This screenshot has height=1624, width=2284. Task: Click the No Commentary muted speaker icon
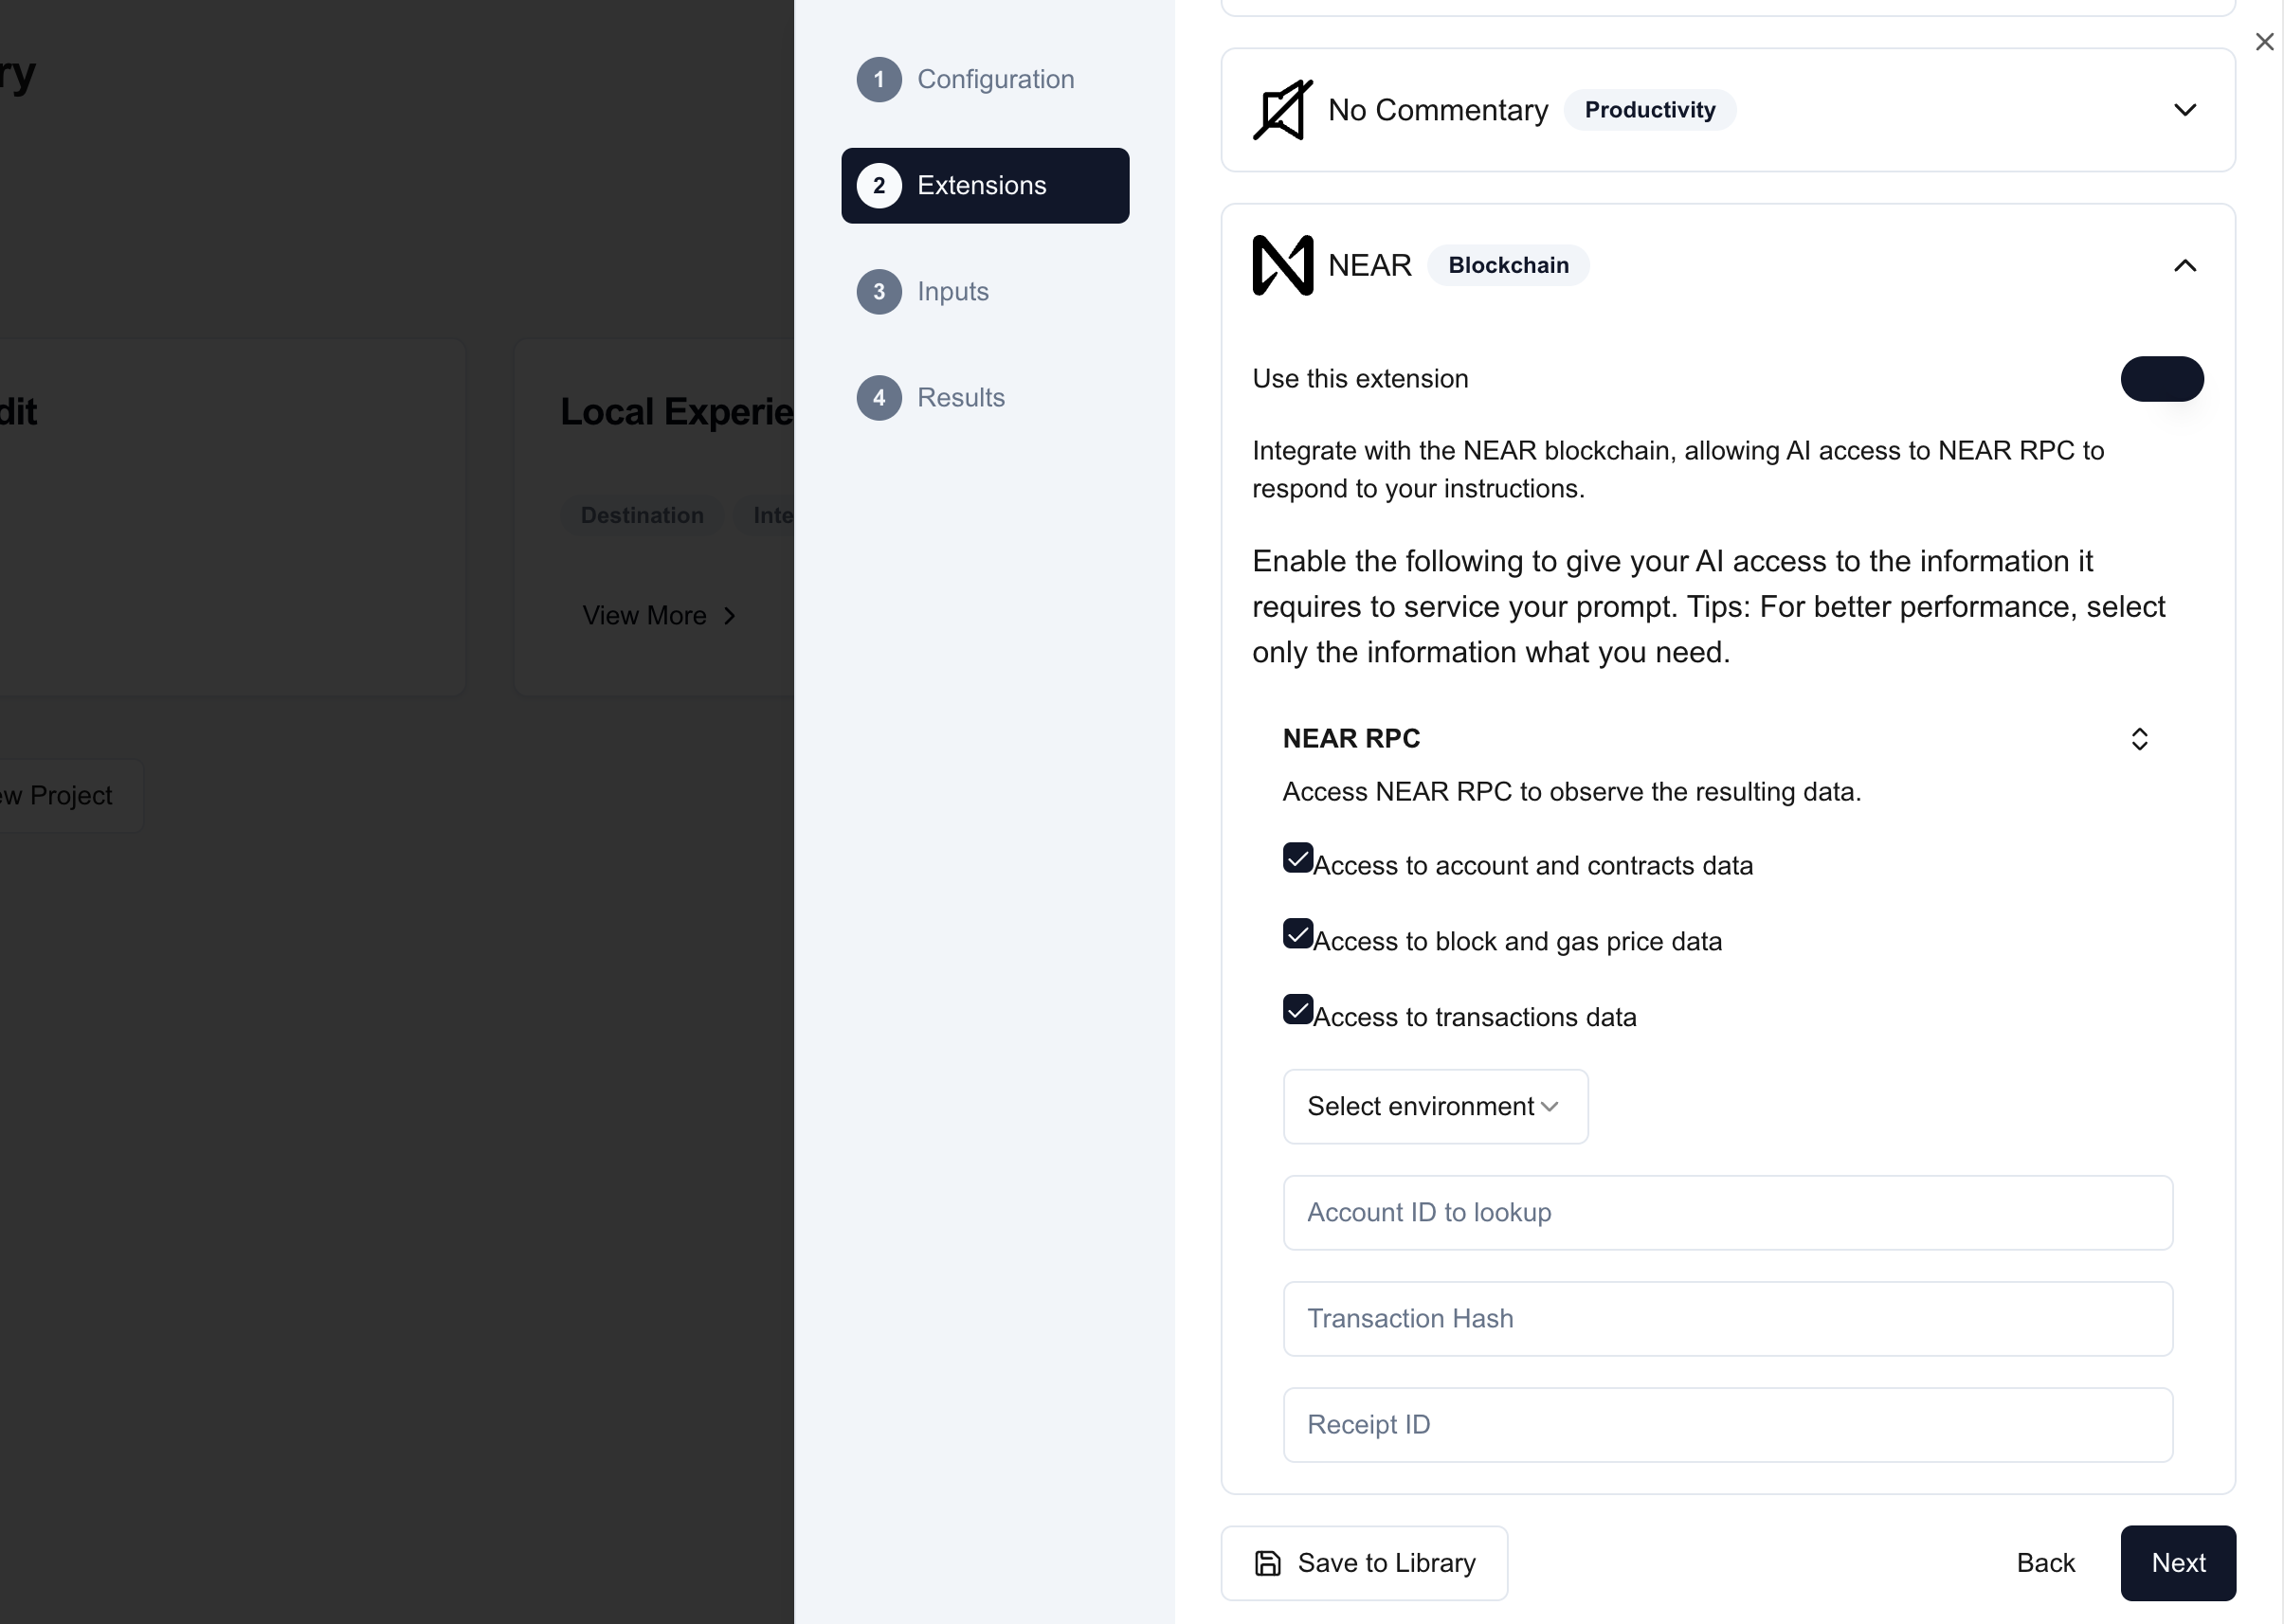(x=1282, y=110)
